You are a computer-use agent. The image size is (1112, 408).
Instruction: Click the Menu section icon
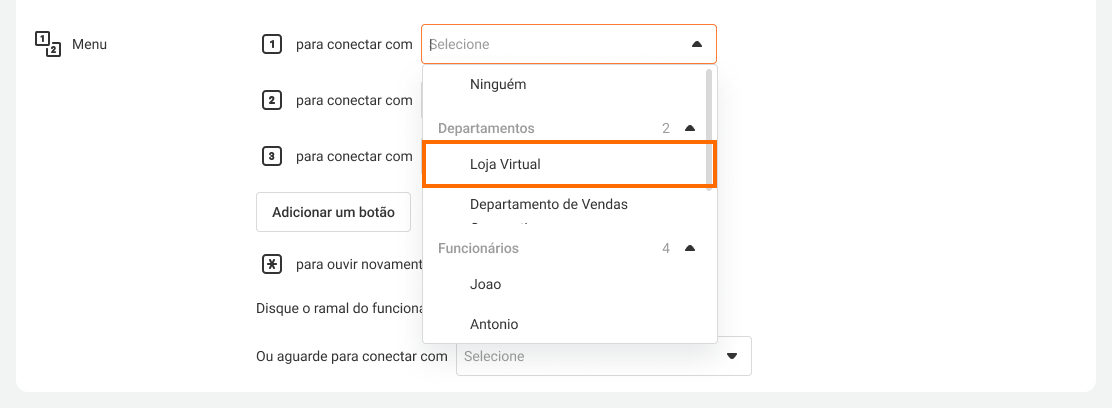click(x=48, y=44)
